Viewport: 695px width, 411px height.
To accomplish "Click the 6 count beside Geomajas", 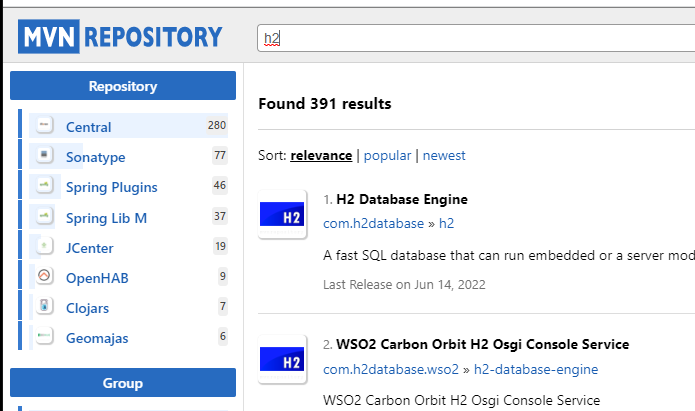I will pos(223,336).
